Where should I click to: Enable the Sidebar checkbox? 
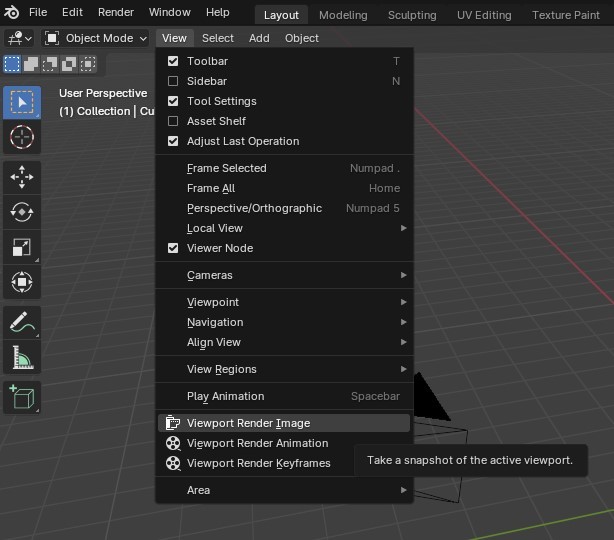[x=173, y=81]
